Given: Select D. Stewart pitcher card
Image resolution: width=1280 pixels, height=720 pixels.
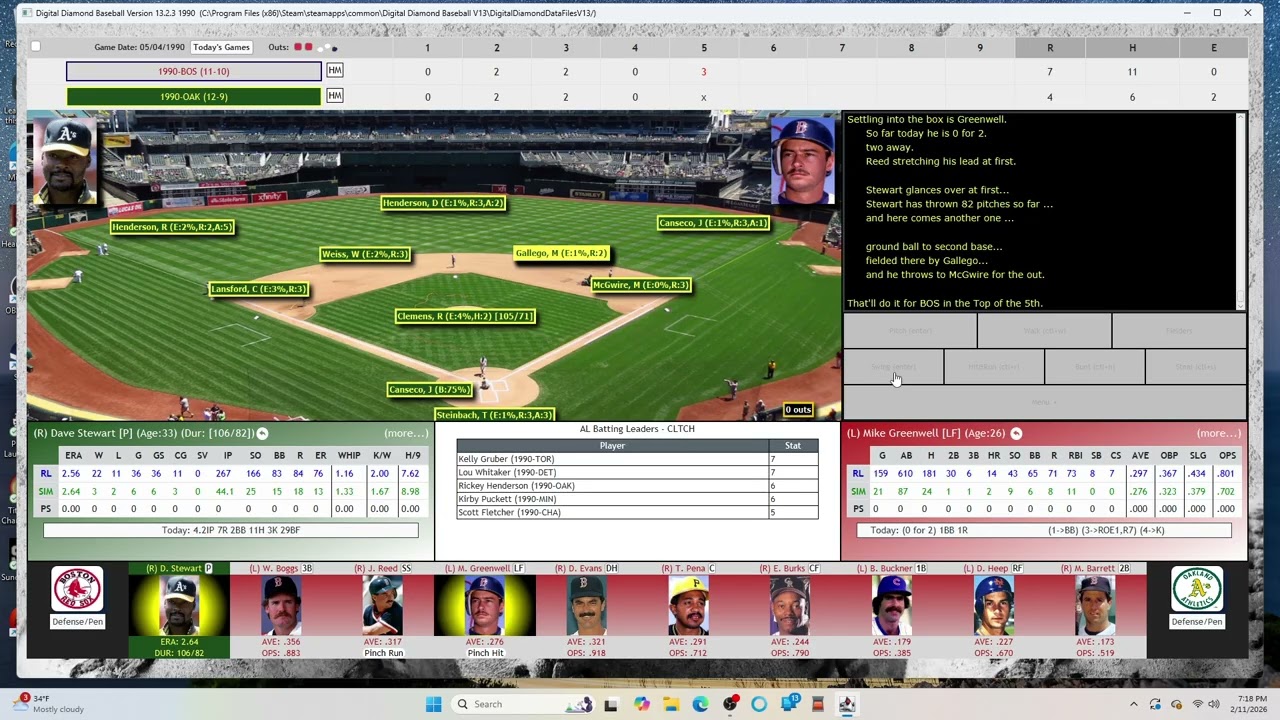Looking at the screenshot, I should (179, 610).
